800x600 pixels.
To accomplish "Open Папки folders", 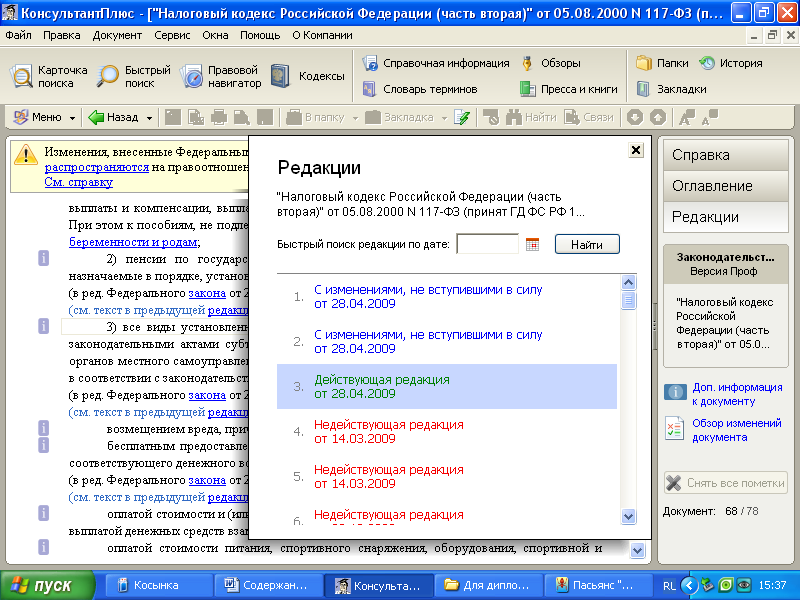I will pyautogui.click(x=662, y=63).
